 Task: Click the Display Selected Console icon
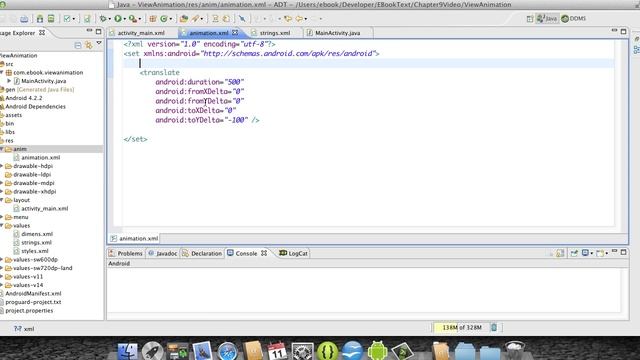pos(586,253)
